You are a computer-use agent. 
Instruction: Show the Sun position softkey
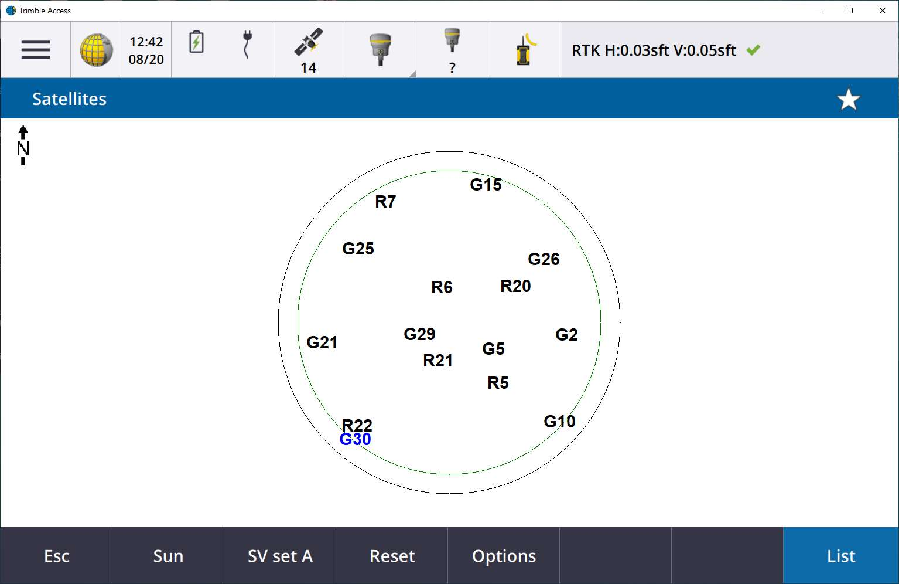tap(168, 556)
